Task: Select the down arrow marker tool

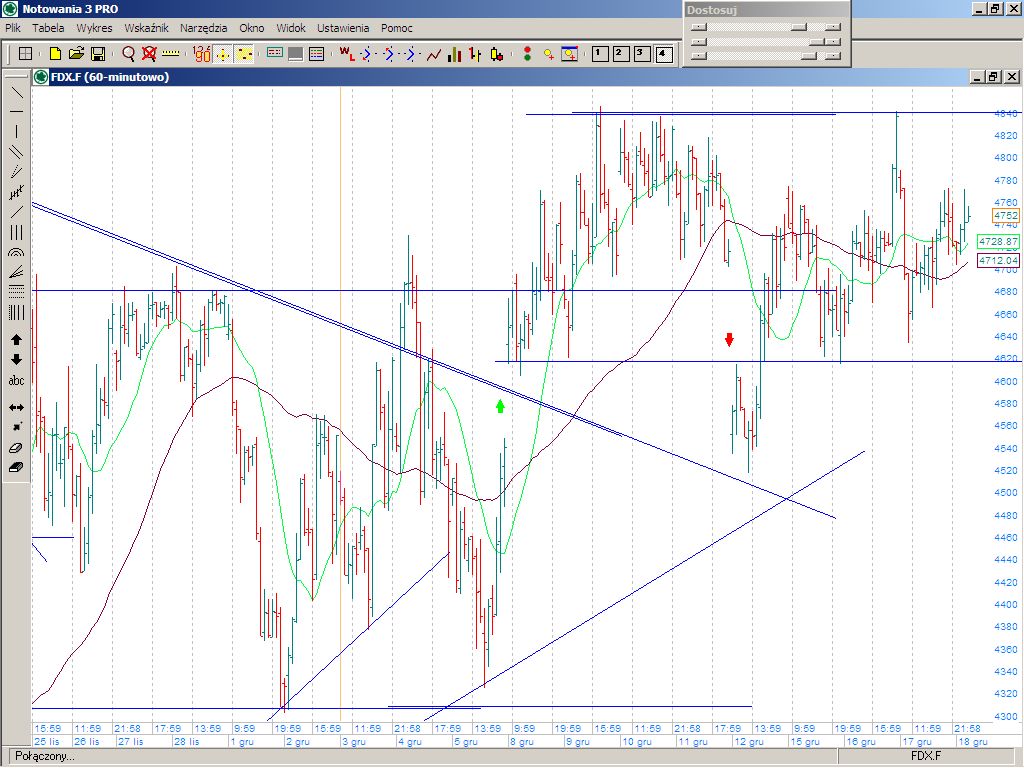Action: point(16,360)
